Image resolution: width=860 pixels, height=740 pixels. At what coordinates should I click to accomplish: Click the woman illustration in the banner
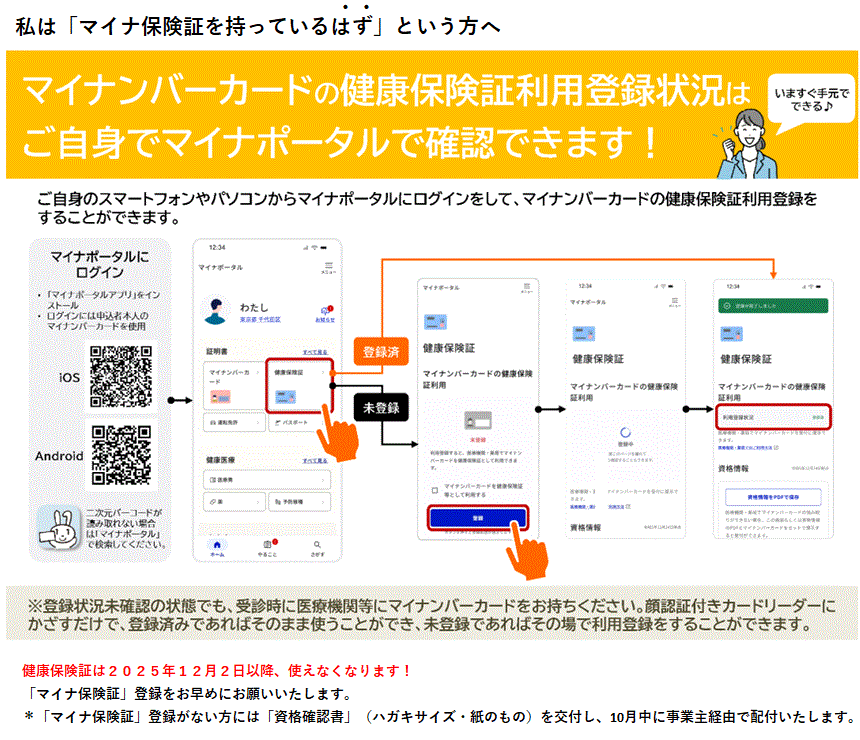click(746, 144)
